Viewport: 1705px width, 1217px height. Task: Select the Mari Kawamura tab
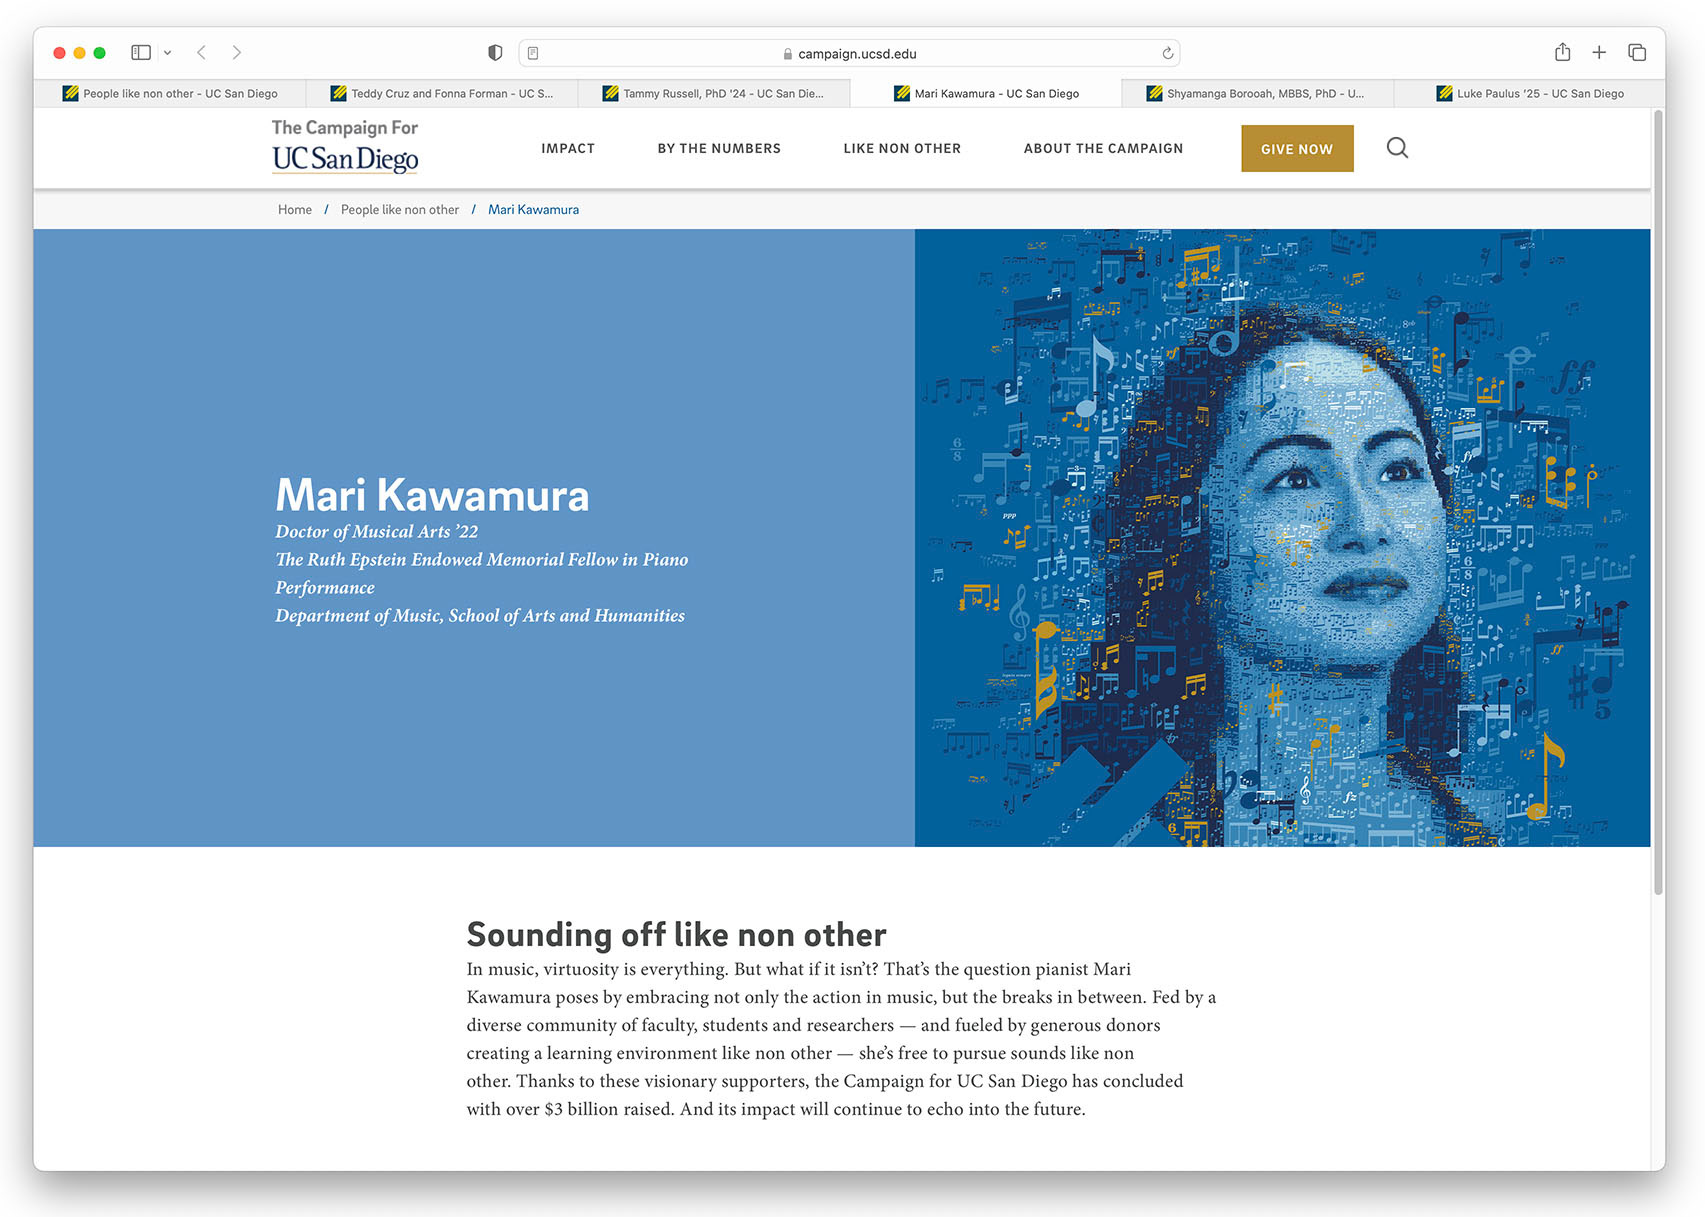[x=986, y=93]
